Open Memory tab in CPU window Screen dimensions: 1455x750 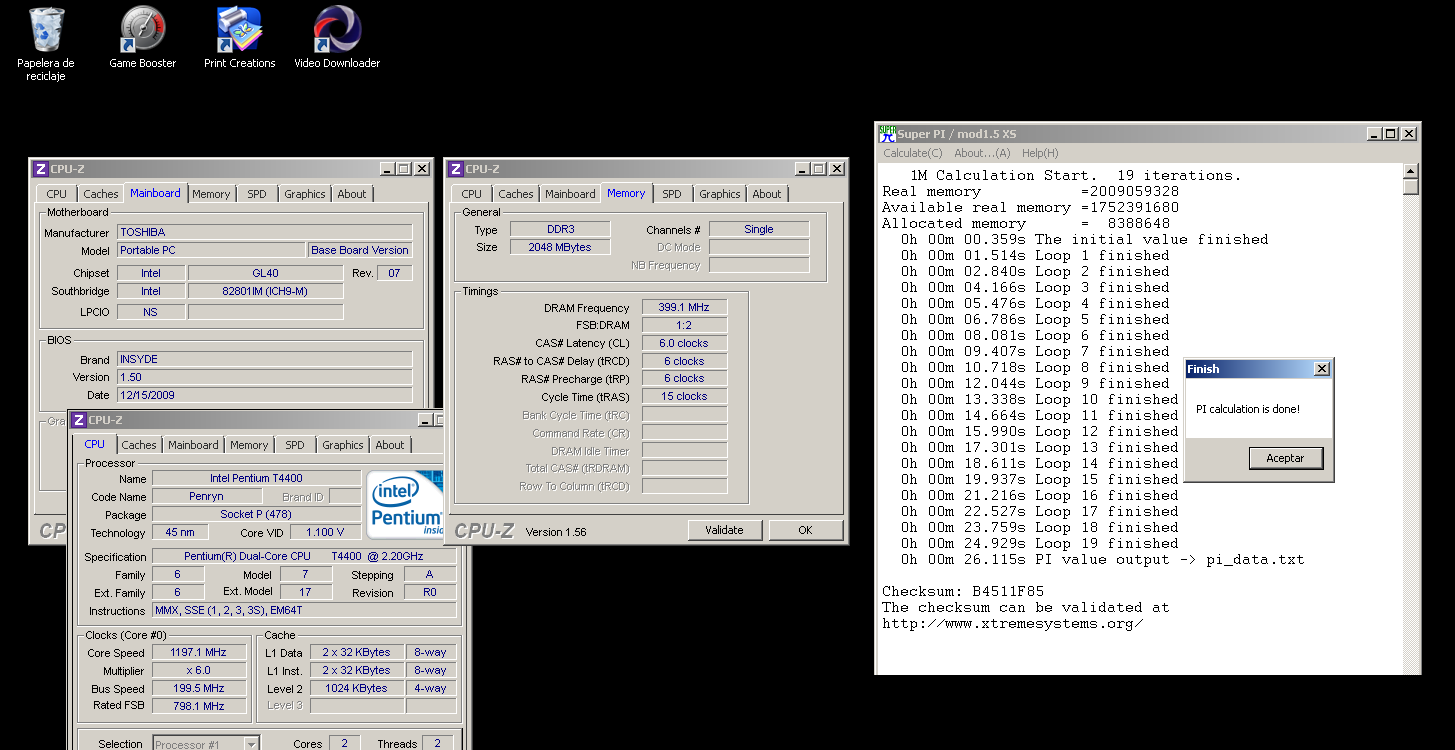[249, 445]
